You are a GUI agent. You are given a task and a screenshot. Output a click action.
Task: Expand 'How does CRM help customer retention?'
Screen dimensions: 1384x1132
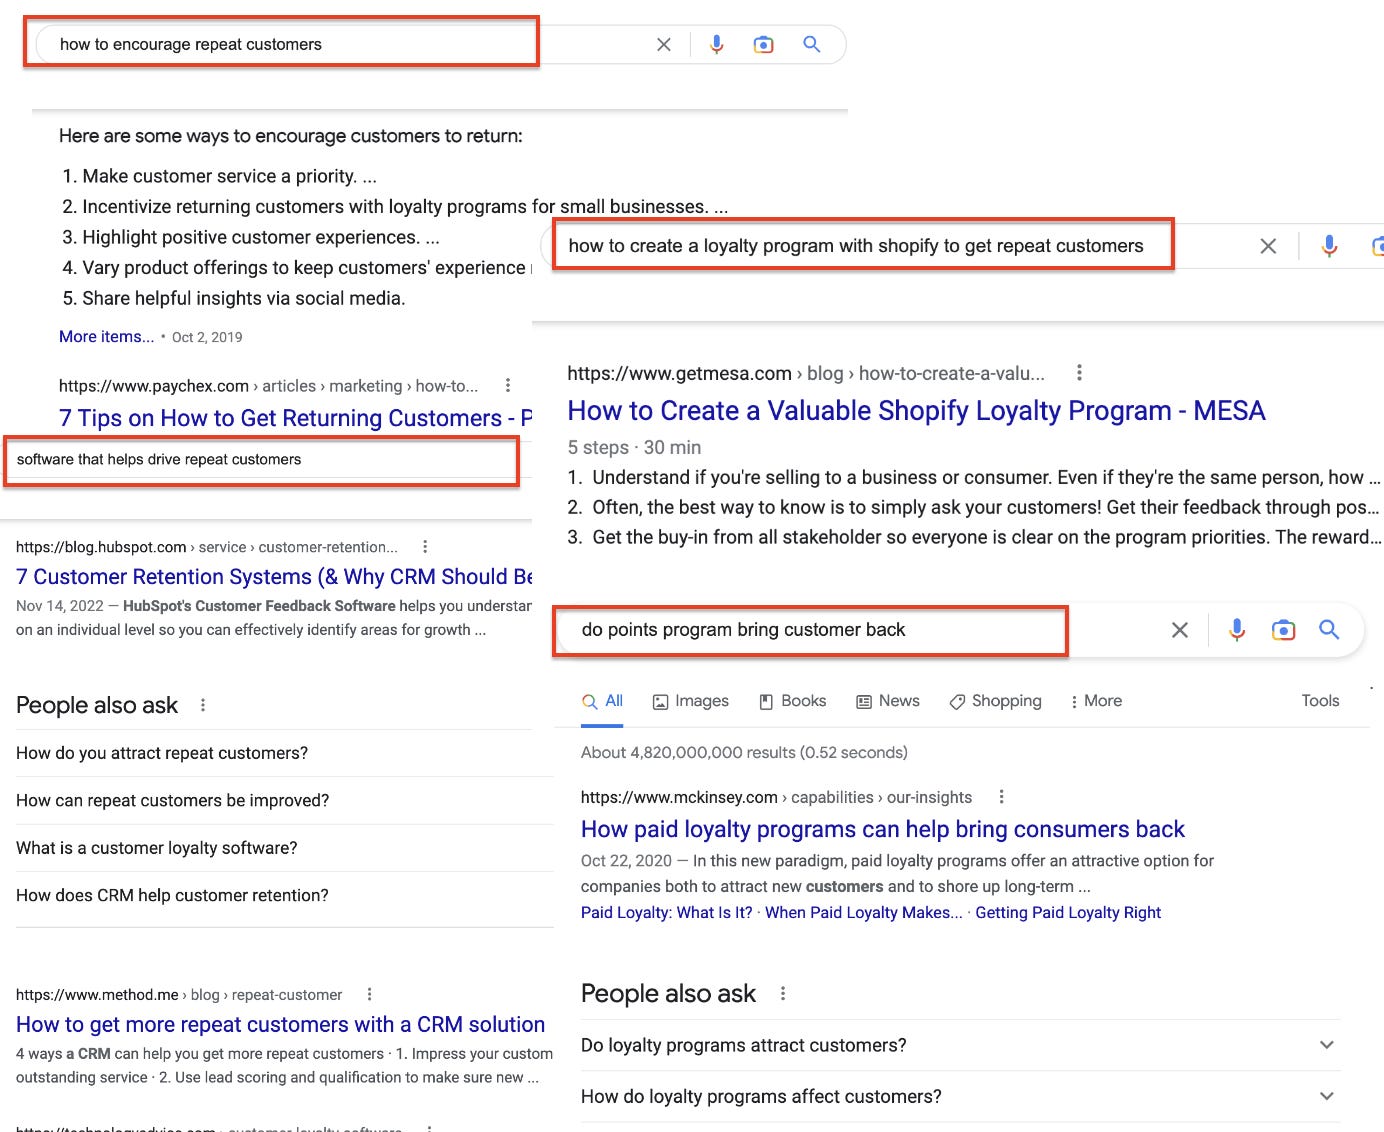(x=285, y=896)
